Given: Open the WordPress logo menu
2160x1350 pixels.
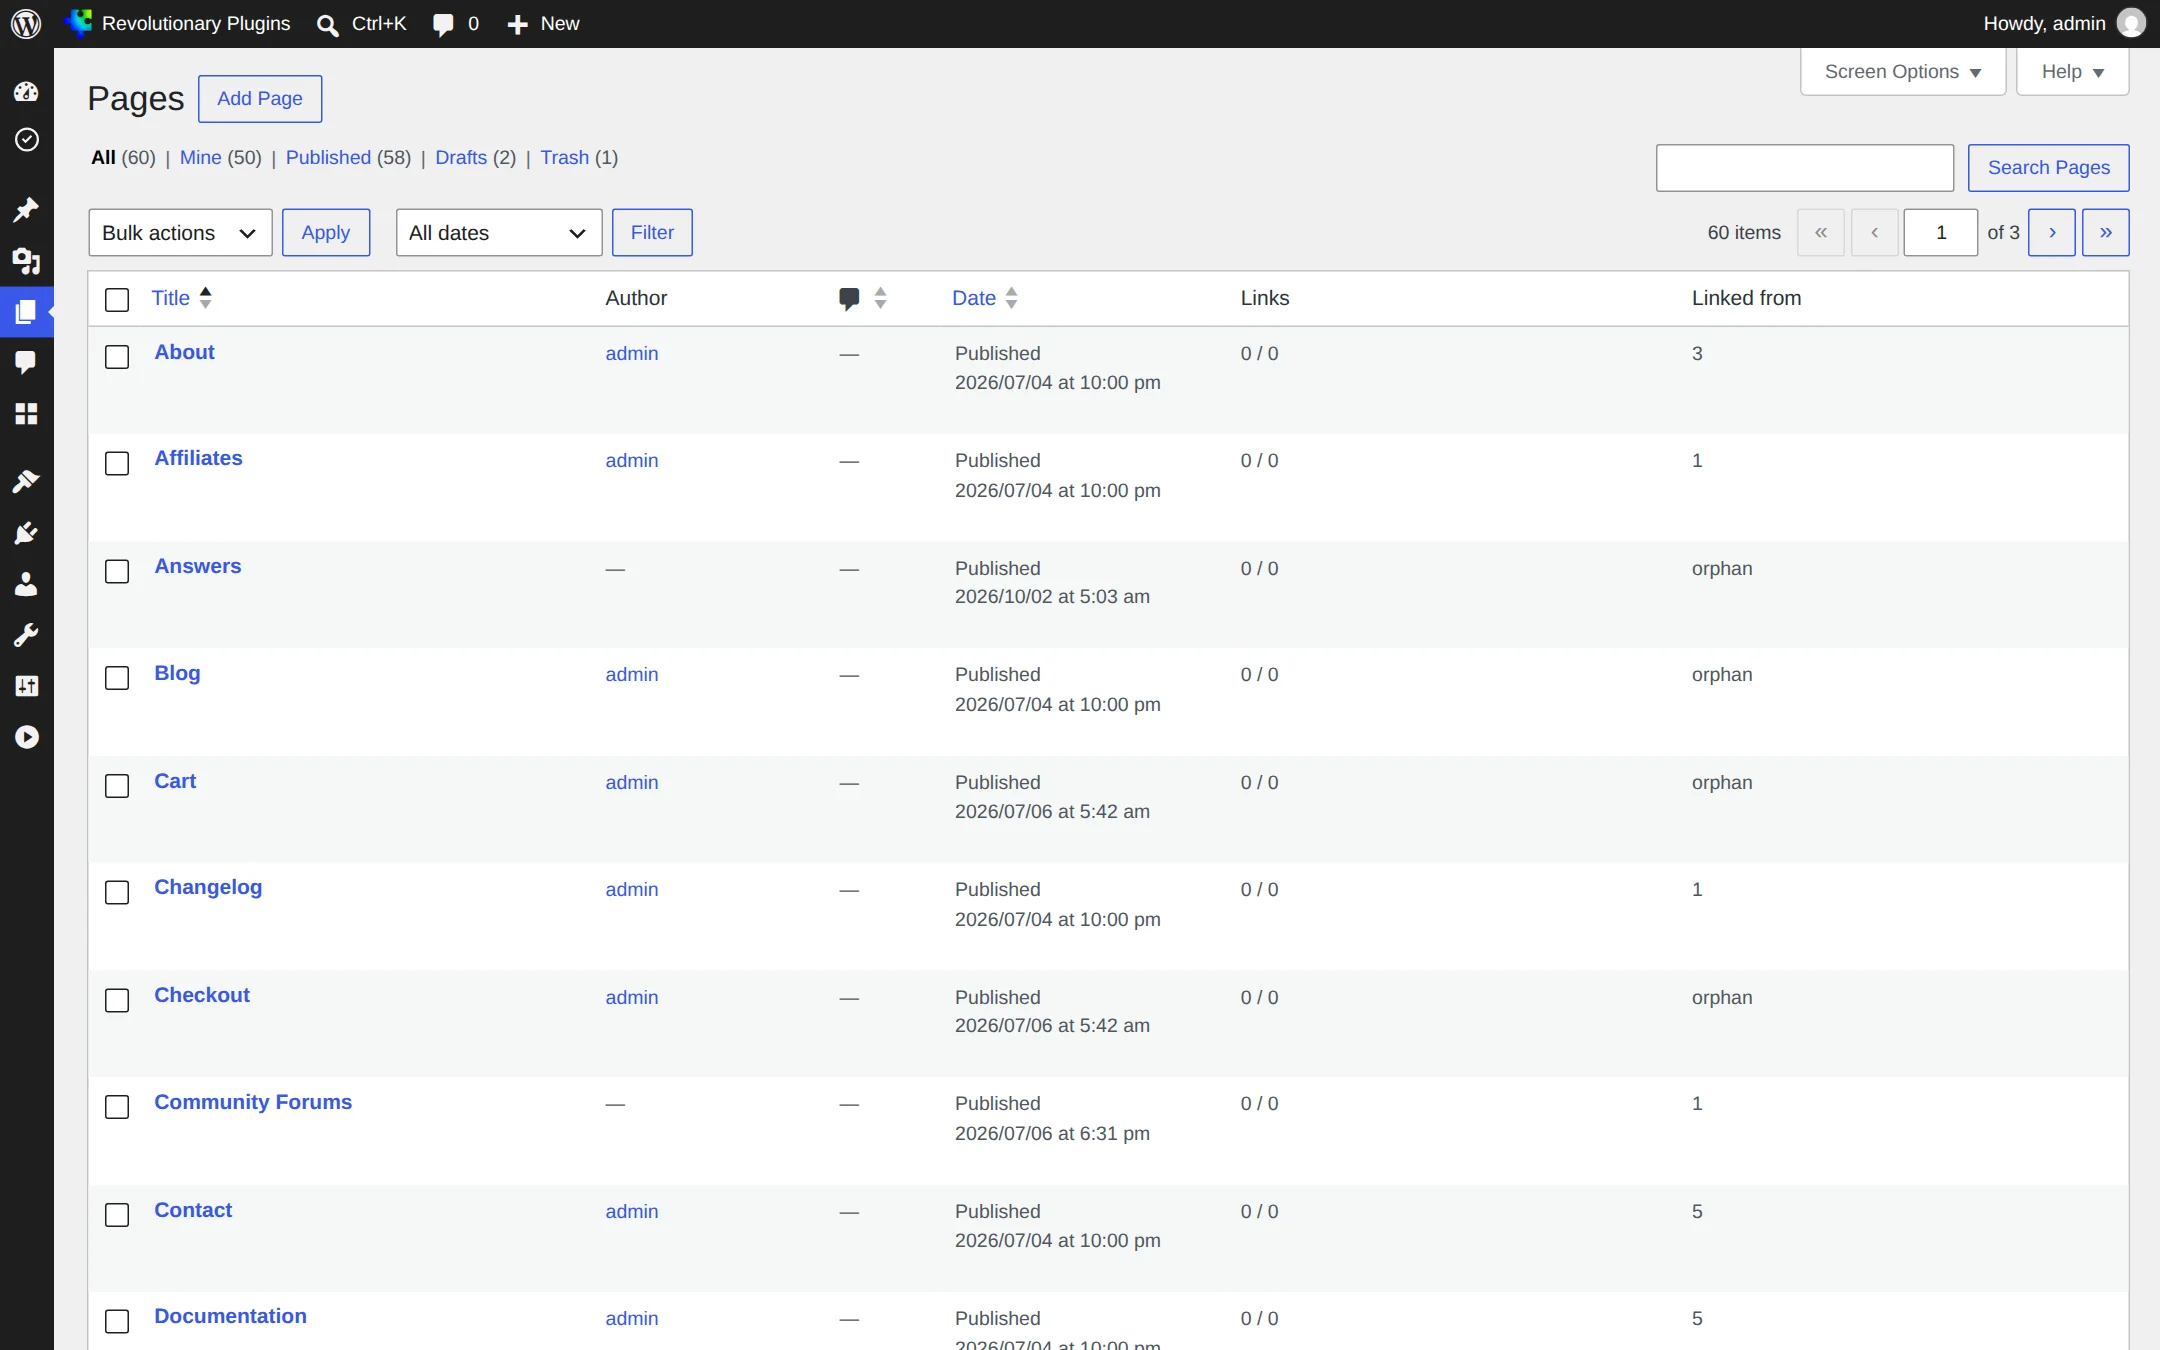Looking at the screenshot, I should 26,23.
